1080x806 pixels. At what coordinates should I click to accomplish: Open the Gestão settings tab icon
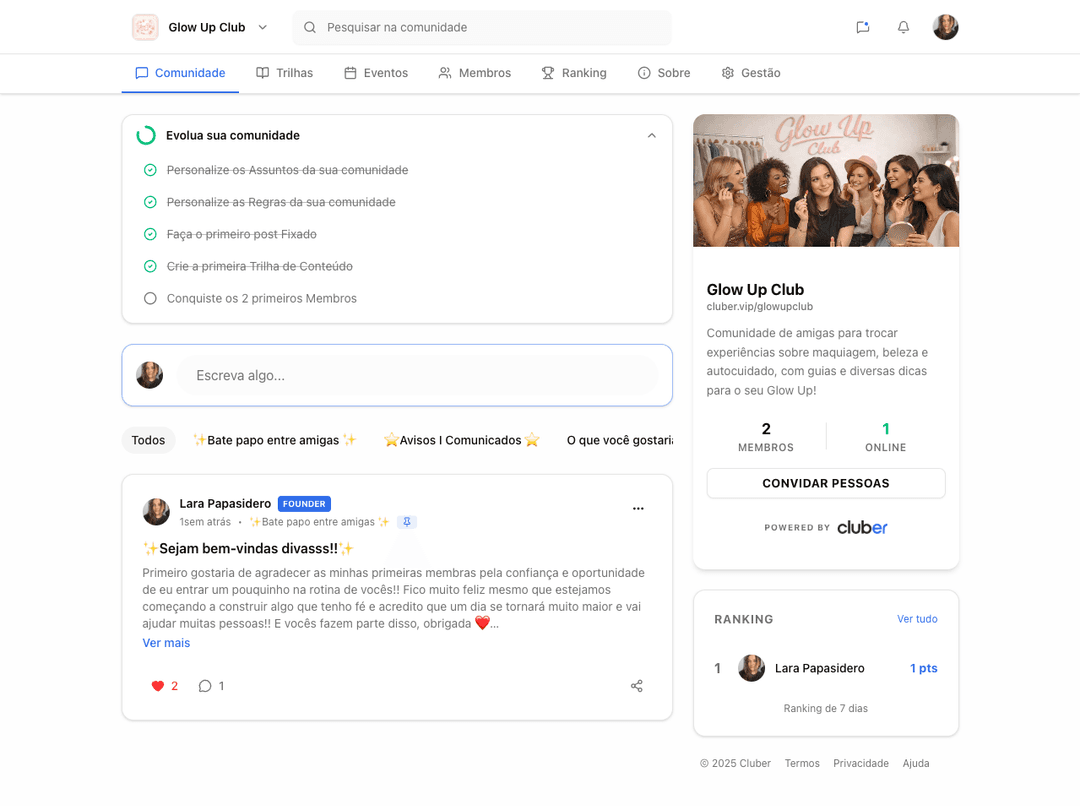pyautogui.click(x=726, y=72)
